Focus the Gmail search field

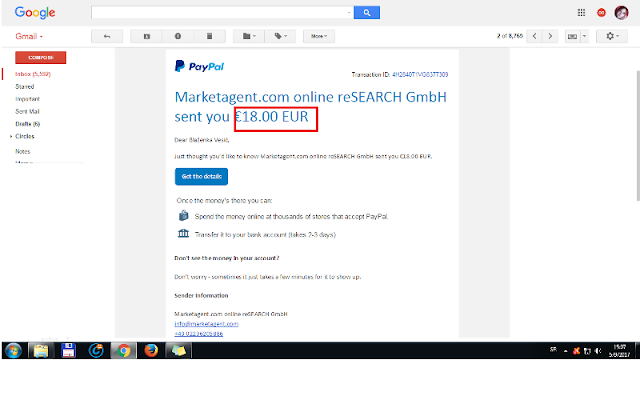220,13
